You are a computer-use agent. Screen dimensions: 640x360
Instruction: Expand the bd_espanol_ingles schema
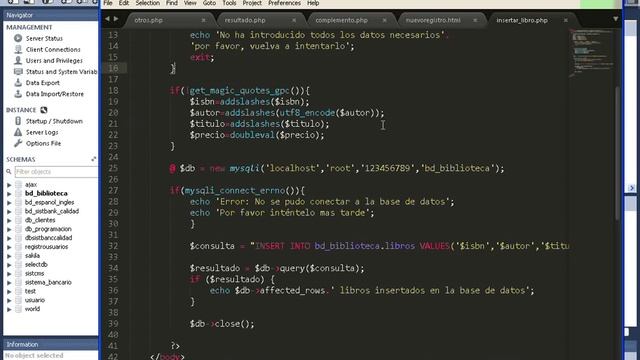click(x=9, y=202)
